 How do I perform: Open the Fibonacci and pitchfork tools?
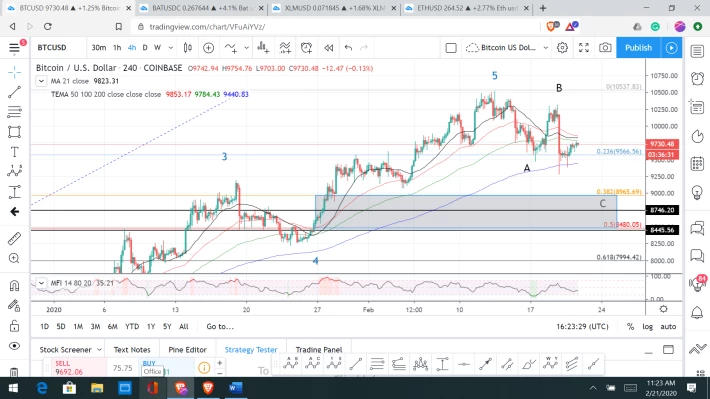[14, 111]
